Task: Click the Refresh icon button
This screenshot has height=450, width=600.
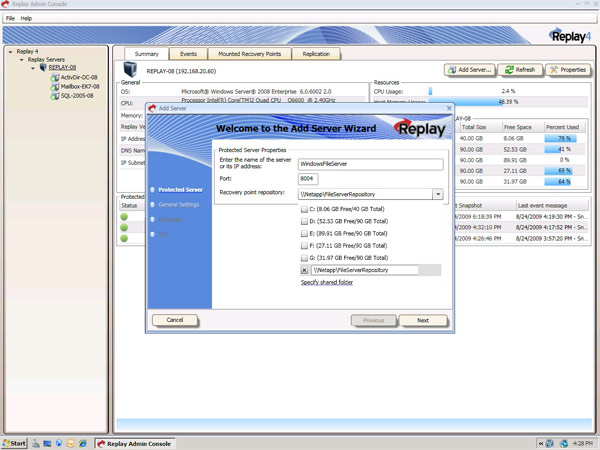Action: click(510, 70)
